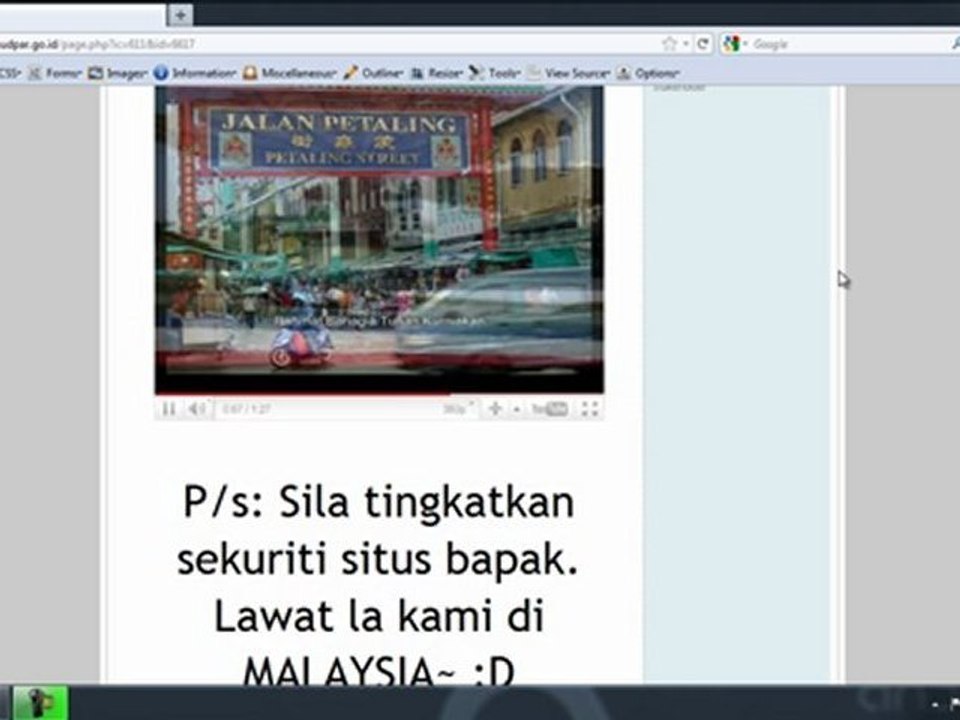Open the Tools developer toolbar menu
The height and width of the screenshot is (720, 960).
pos(495,73)
